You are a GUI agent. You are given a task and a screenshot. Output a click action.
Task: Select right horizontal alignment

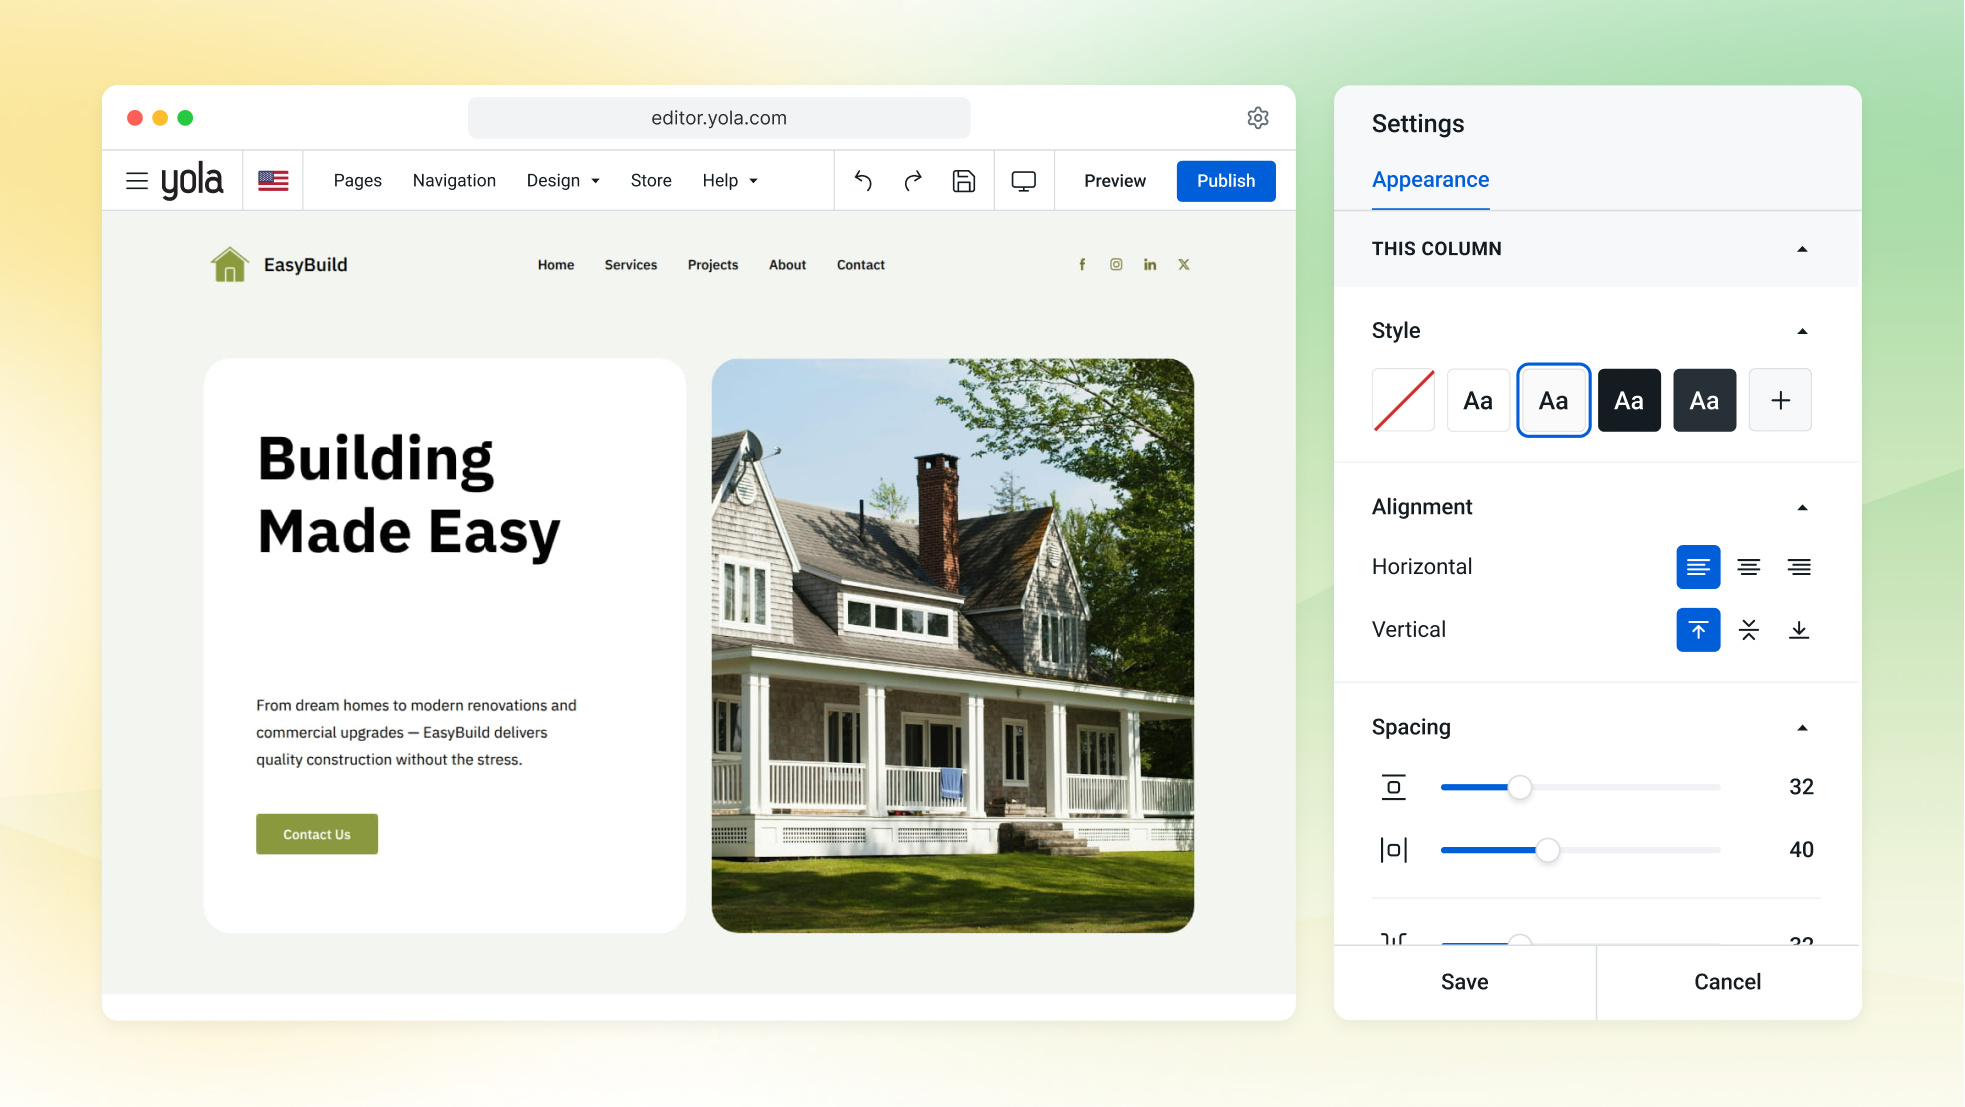point(1798,567)
